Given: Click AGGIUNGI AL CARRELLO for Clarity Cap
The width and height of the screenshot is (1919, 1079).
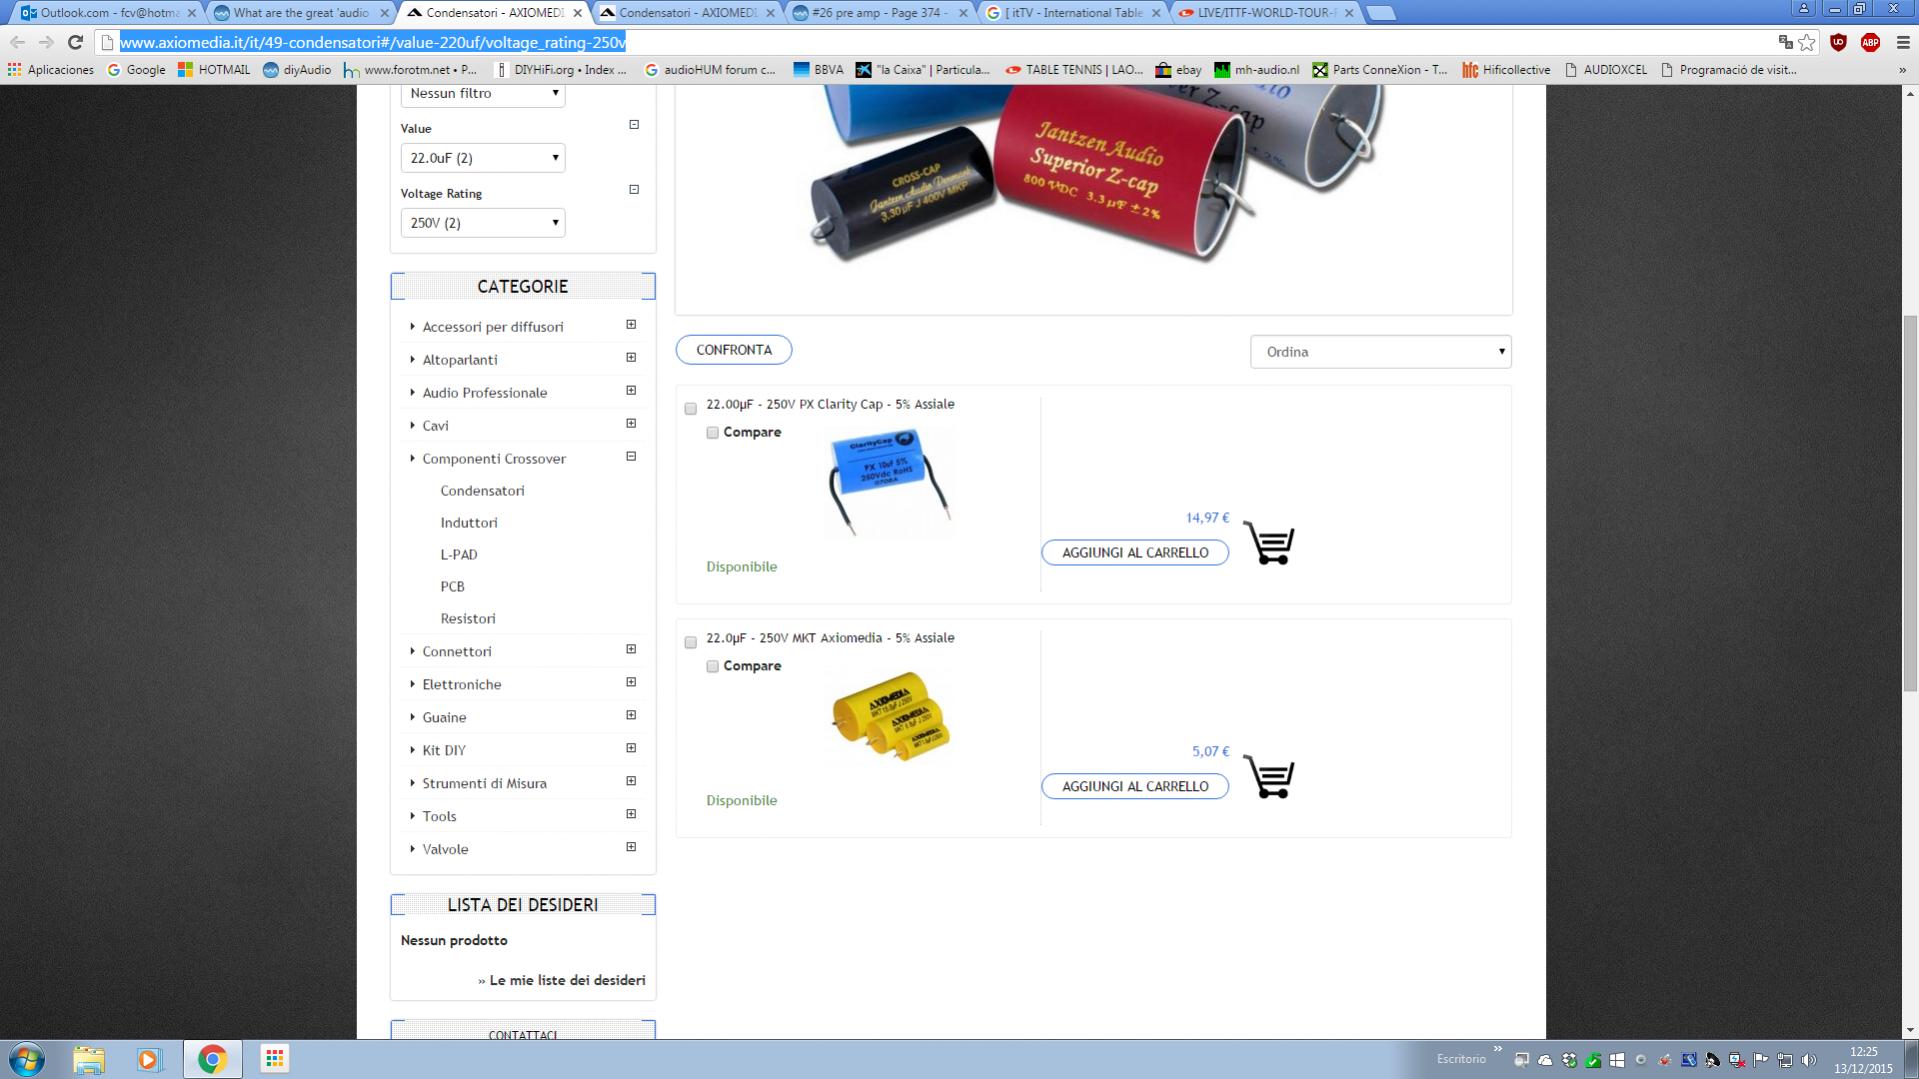Looking at the screenshot, I should point(1135,553).
